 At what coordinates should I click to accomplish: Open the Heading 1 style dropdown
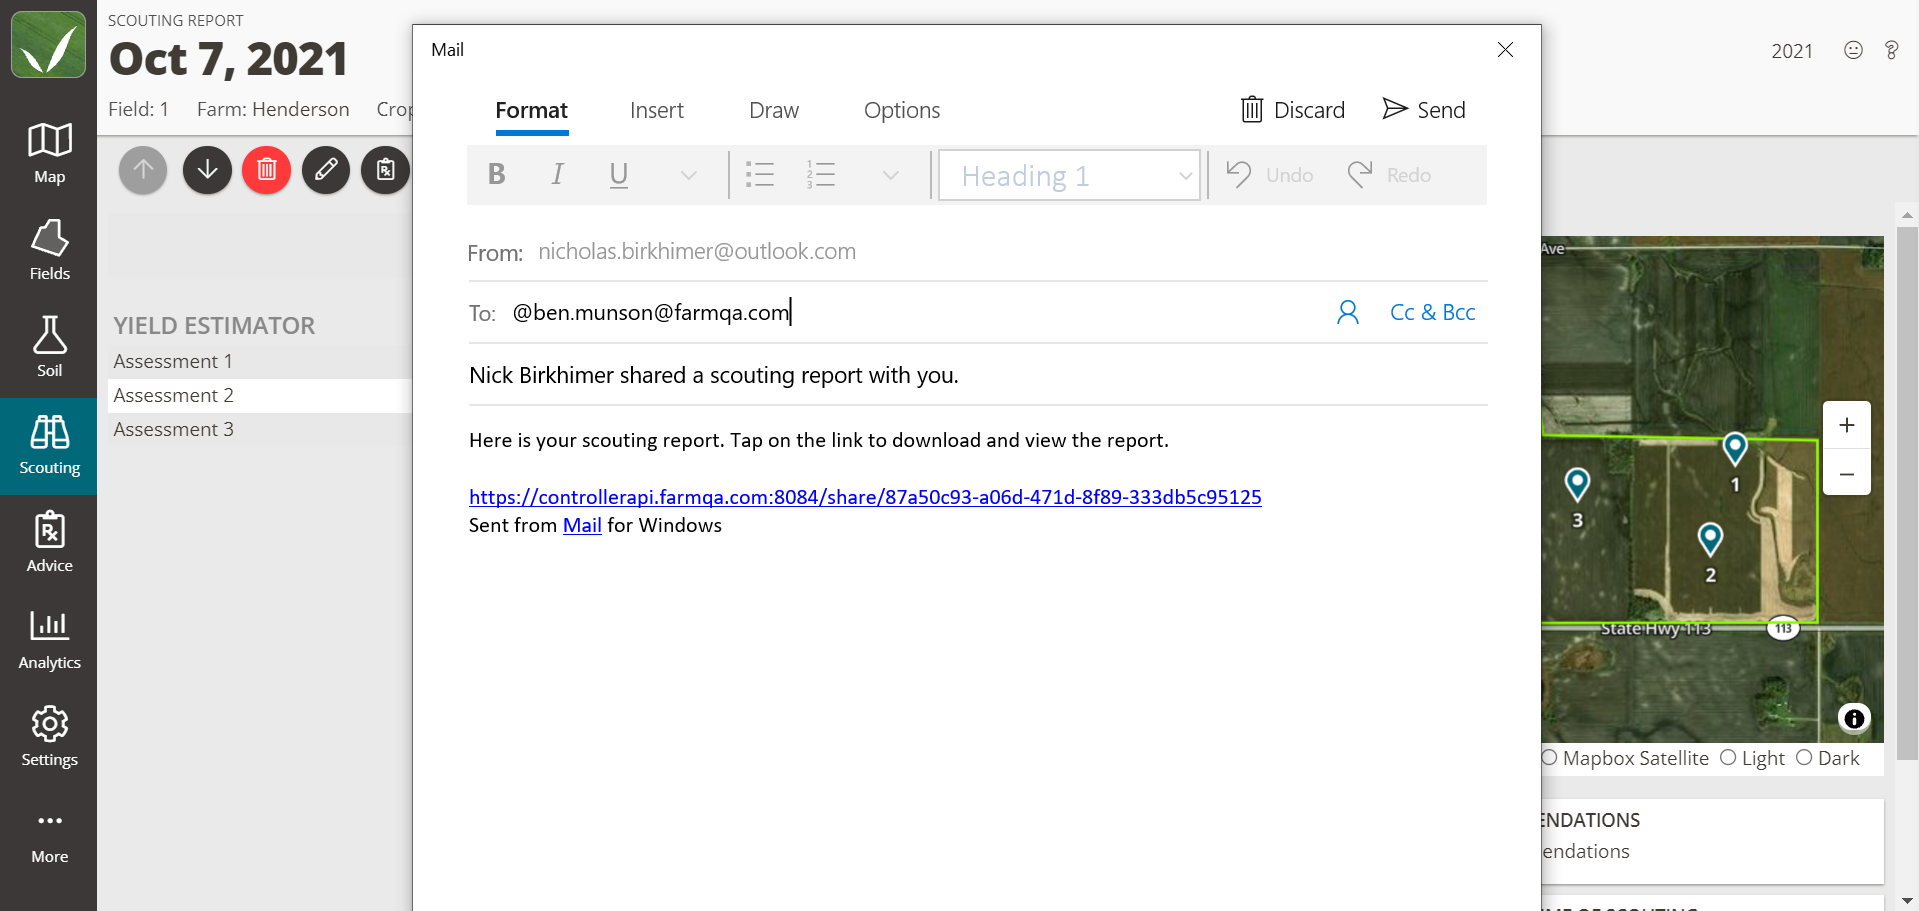(1069, 175)
